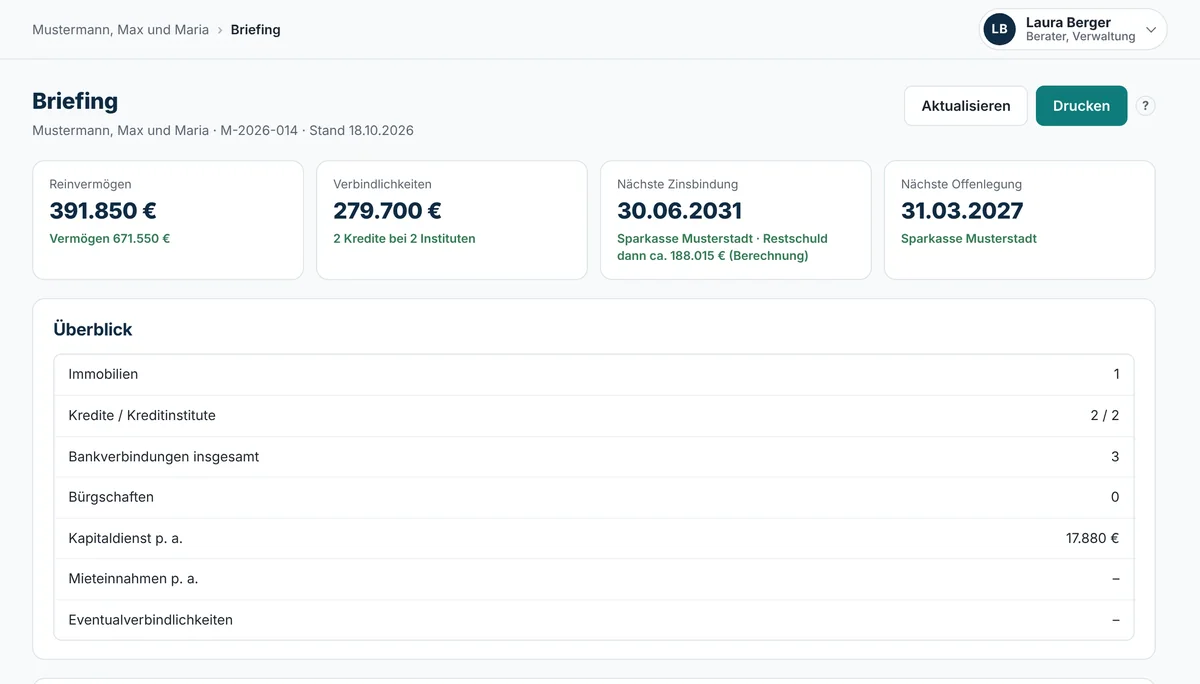Click the Überblick section heading
Viewport: 1200px width, 684px height.
(93, 329)
